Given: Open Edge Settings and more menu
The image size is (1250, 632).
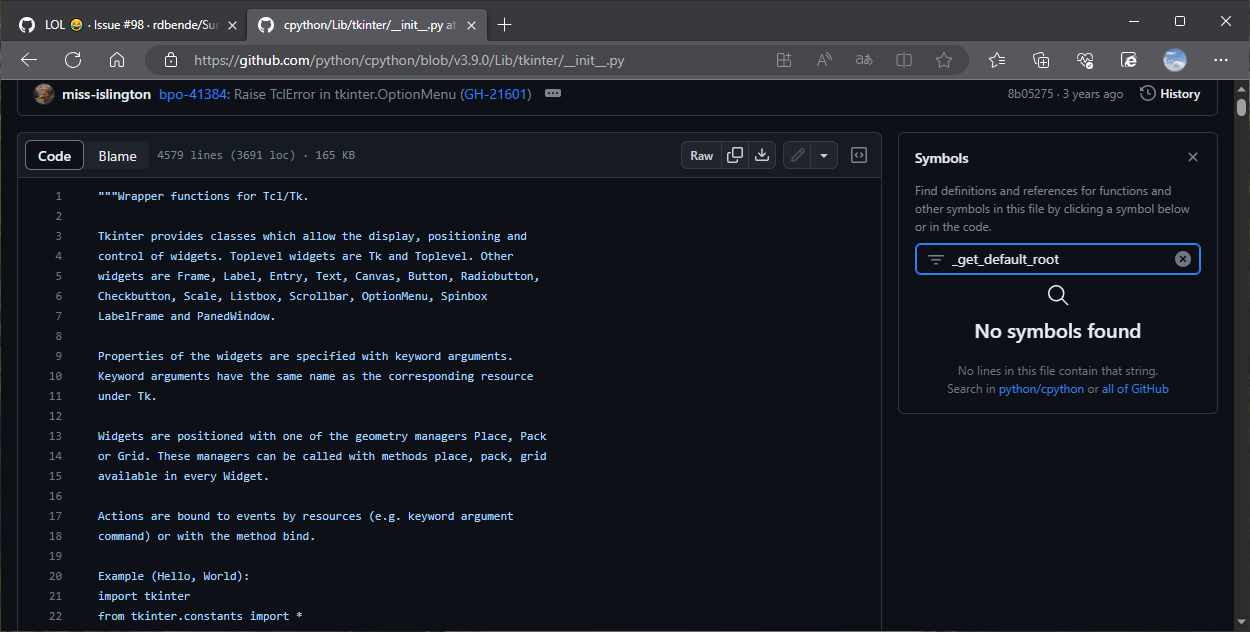Looking at the screenshot, I should point(1220,60).
